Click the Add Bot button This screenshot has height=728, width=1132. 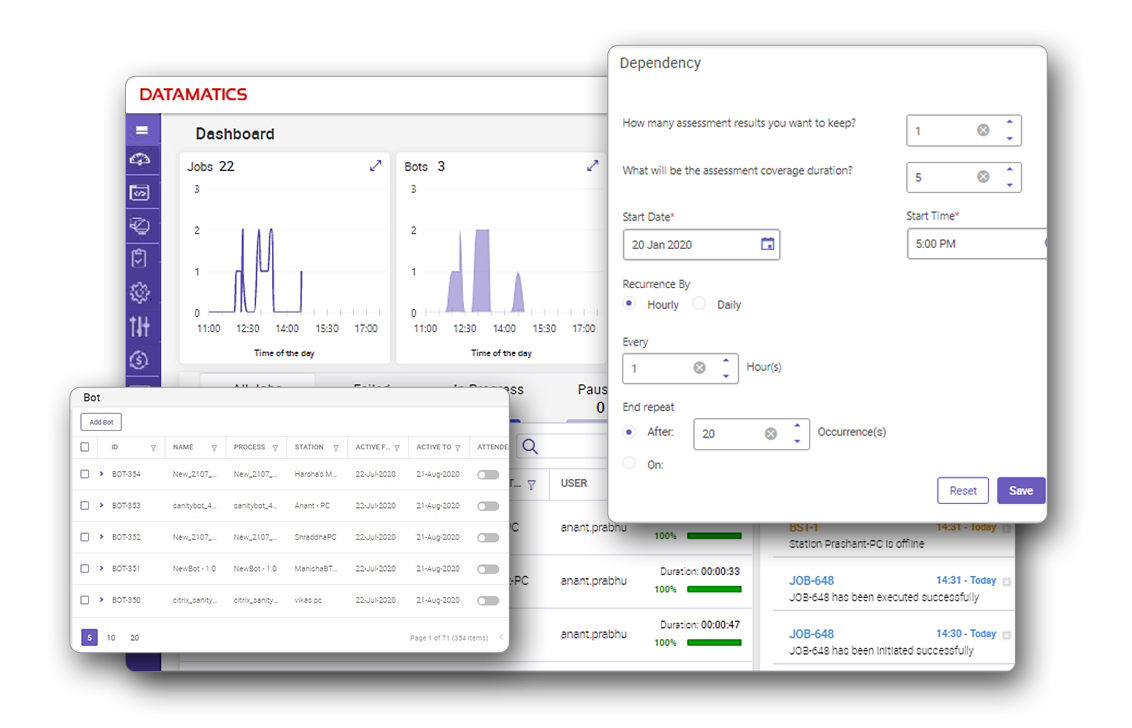pyautogui.click(x=101, y=422)
